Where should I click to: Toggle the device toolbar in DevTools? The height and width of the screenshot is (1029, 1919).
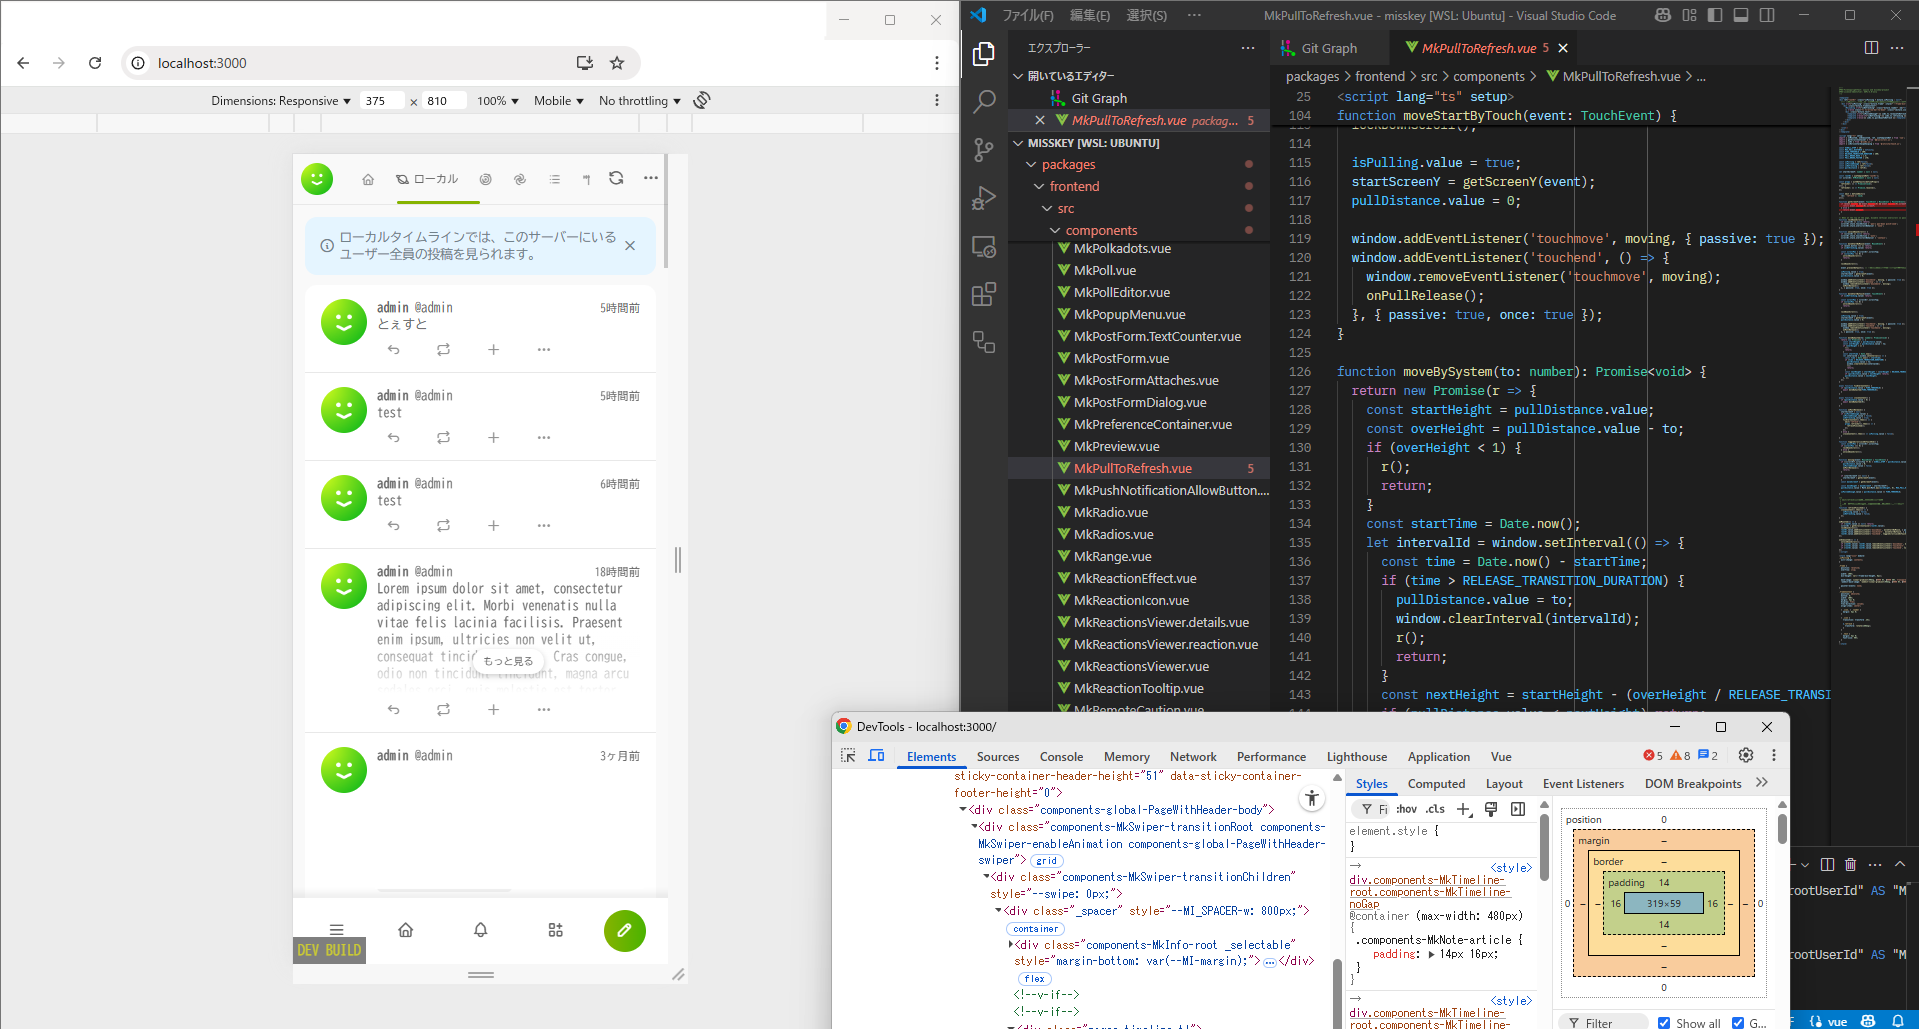pyautogui.click(x=876, y=756)
